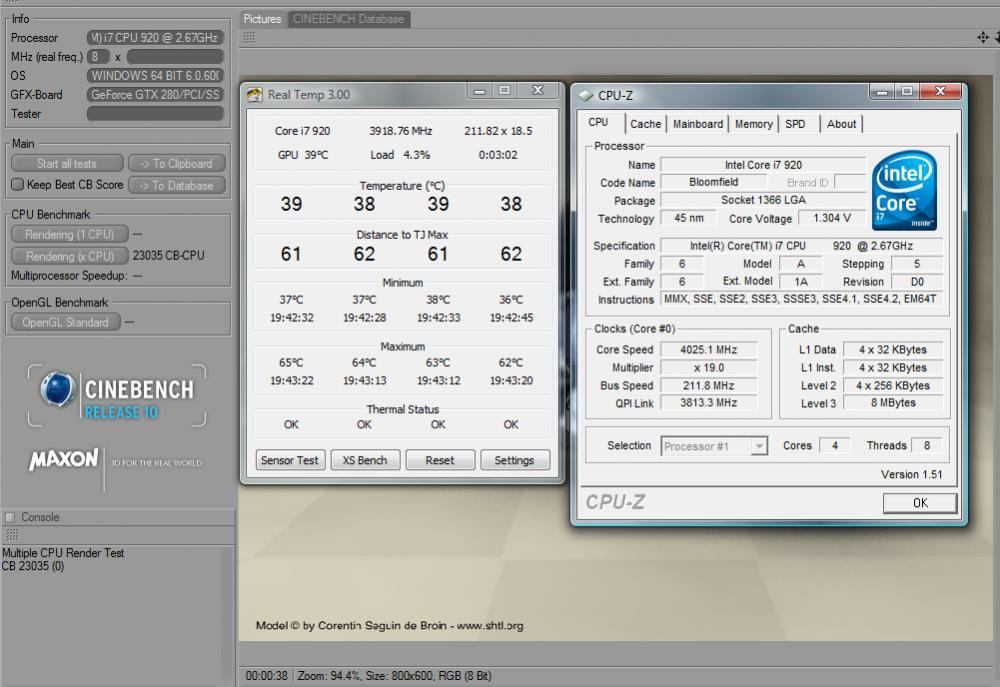Click the 3918.76 MHz reading in Real Temp
1000x687 pixels.
coord(401,131)
